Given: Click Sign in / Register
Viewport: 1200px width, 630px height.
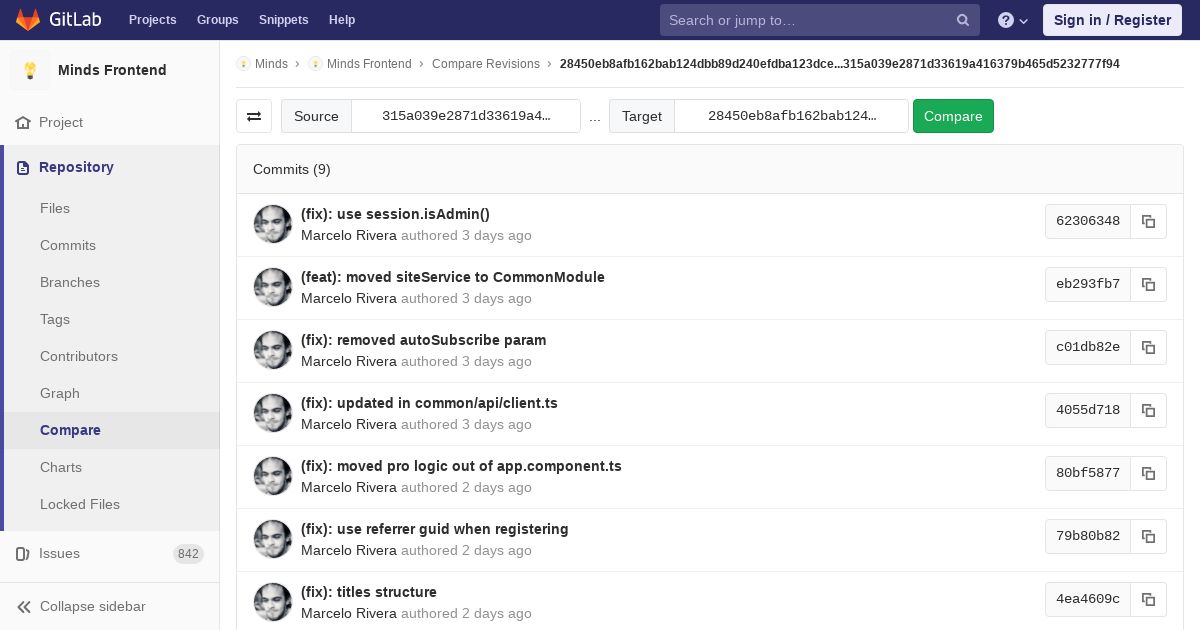Looking at the screenshot, I should coord(1112,20).
